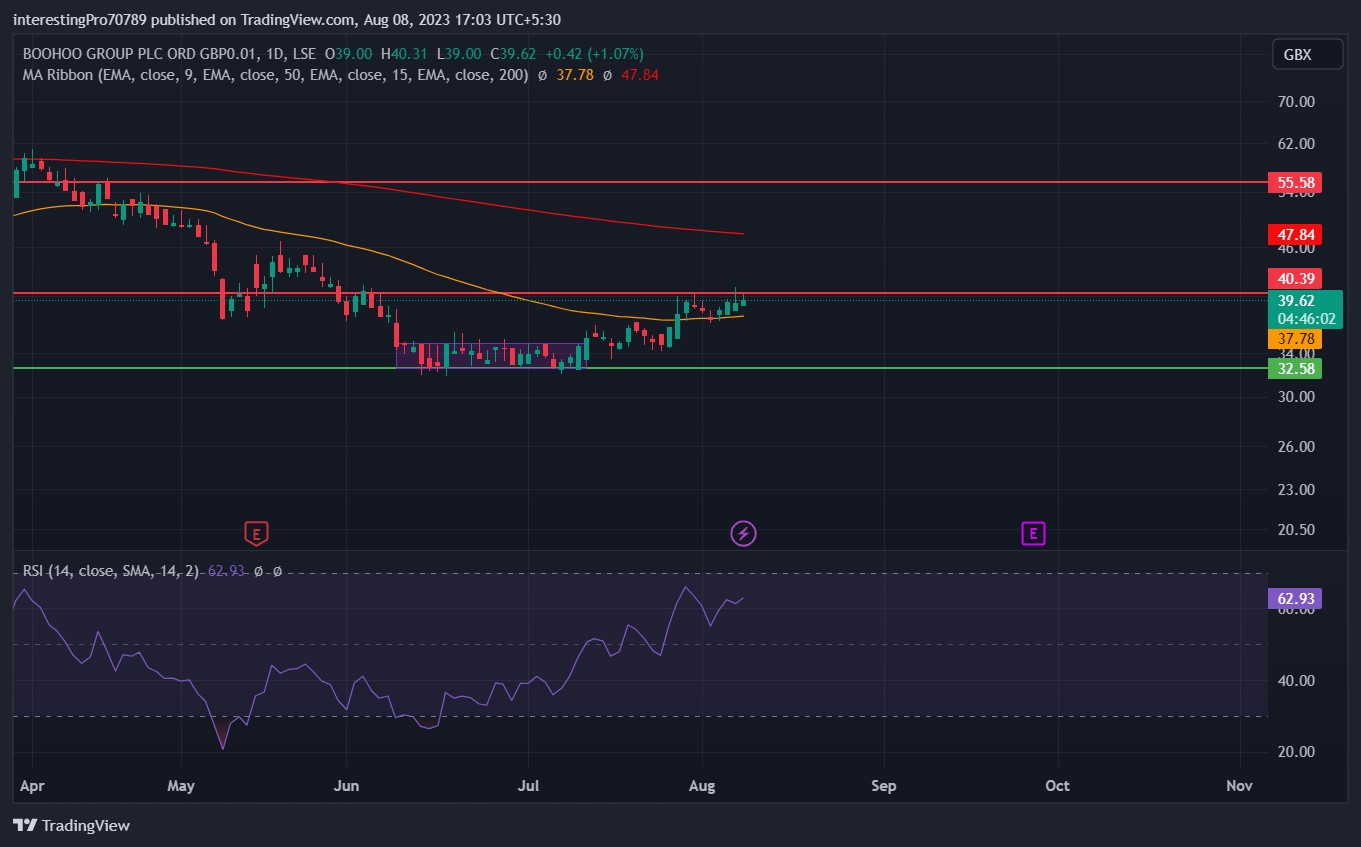Click the Apr label on time axis
This screenshot has width=1361, height=847.
[32, 786]
